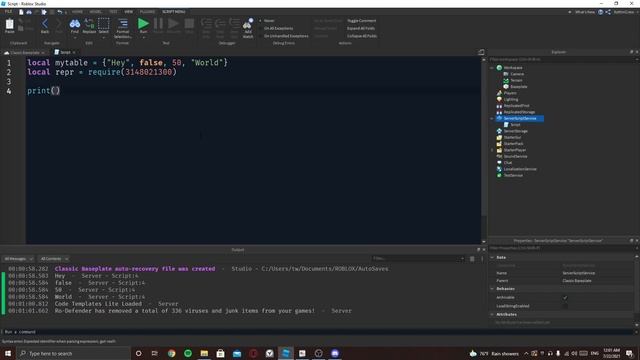Collapse the ServerScriptService tree node
The image size is (640, 360).
(492, 118)
